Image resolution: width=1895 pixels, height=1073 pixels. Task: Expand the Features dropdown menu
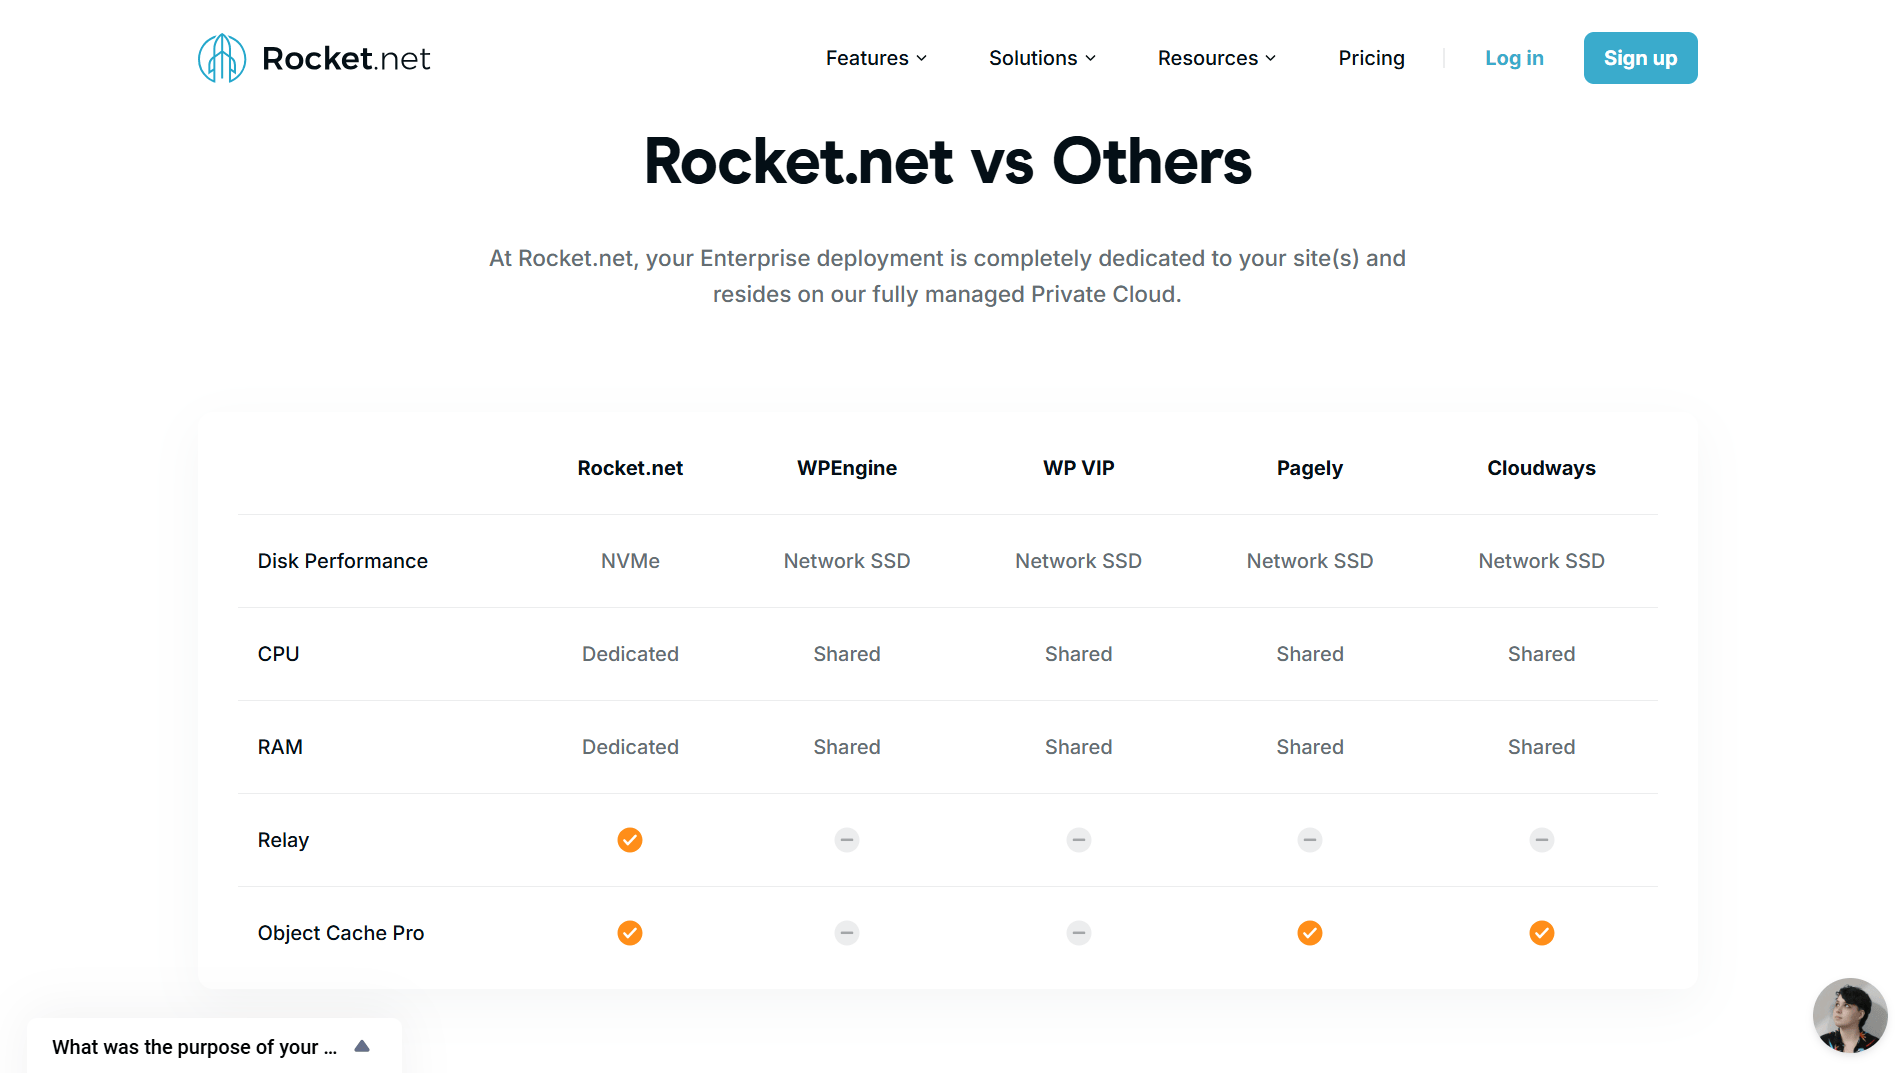(x=876, y=58)
